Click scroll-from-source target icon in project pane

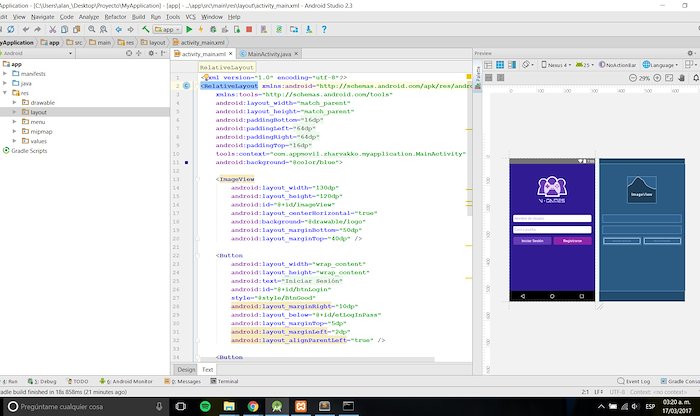tap(129, 53)
